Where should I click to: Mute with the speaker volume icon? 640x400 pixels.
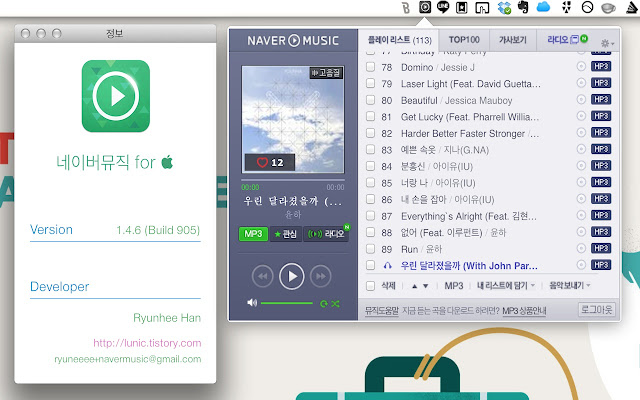coord(252,303)
